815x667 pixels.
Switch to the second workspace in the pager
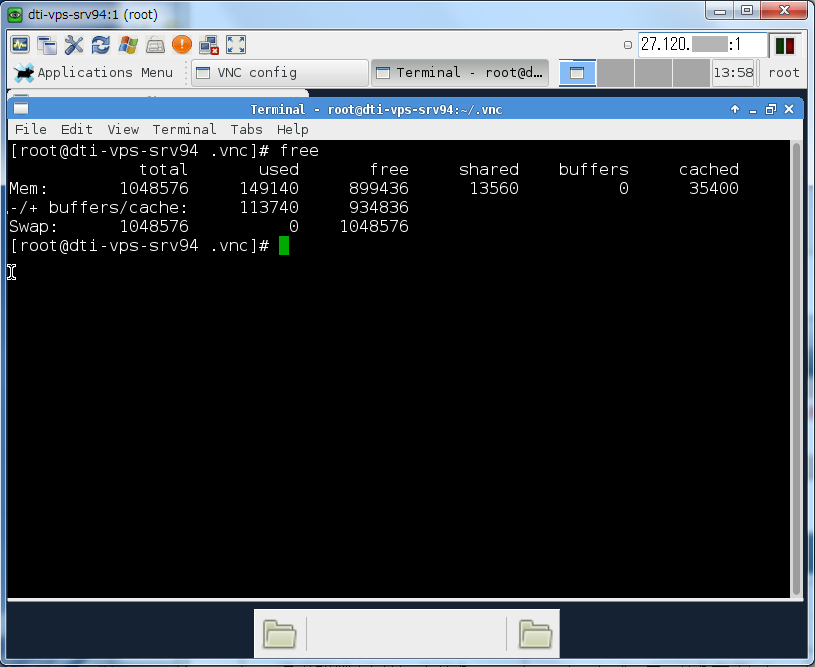point(616,73)
